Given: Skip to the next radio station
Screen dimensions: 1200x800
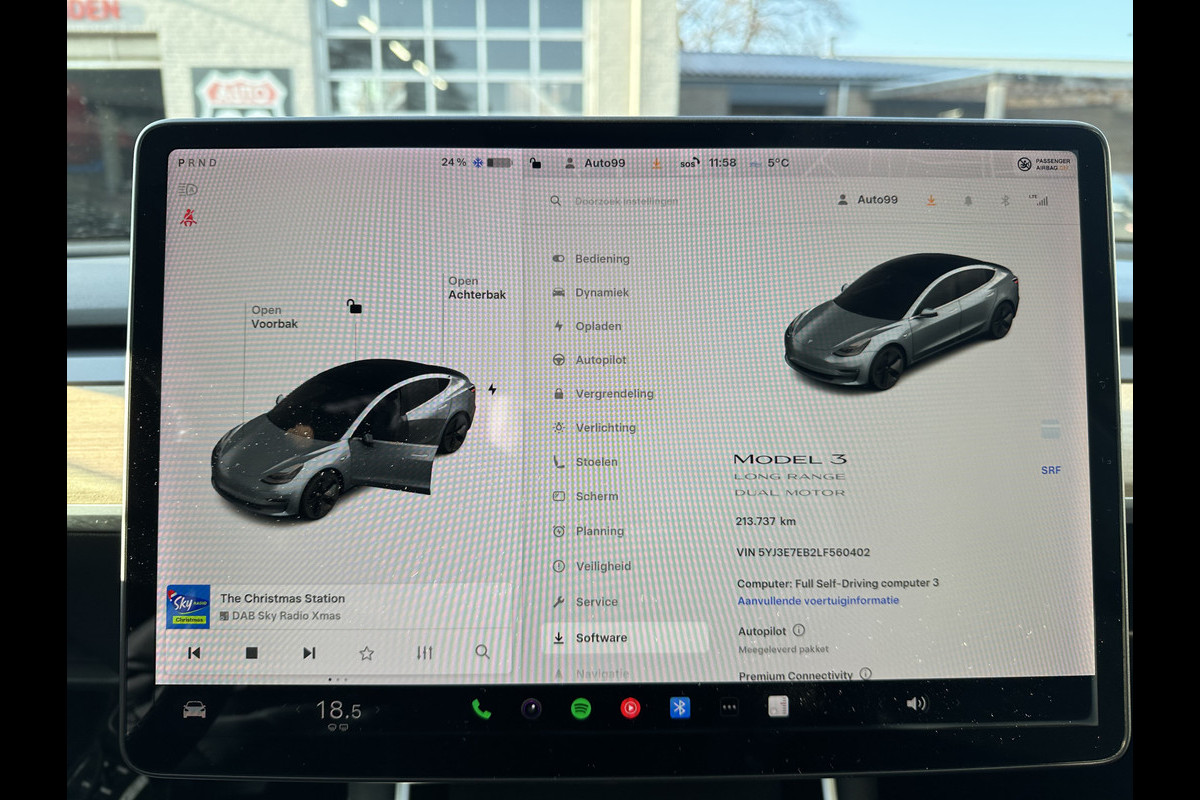Looking at the screenshot, I should 309,653.
